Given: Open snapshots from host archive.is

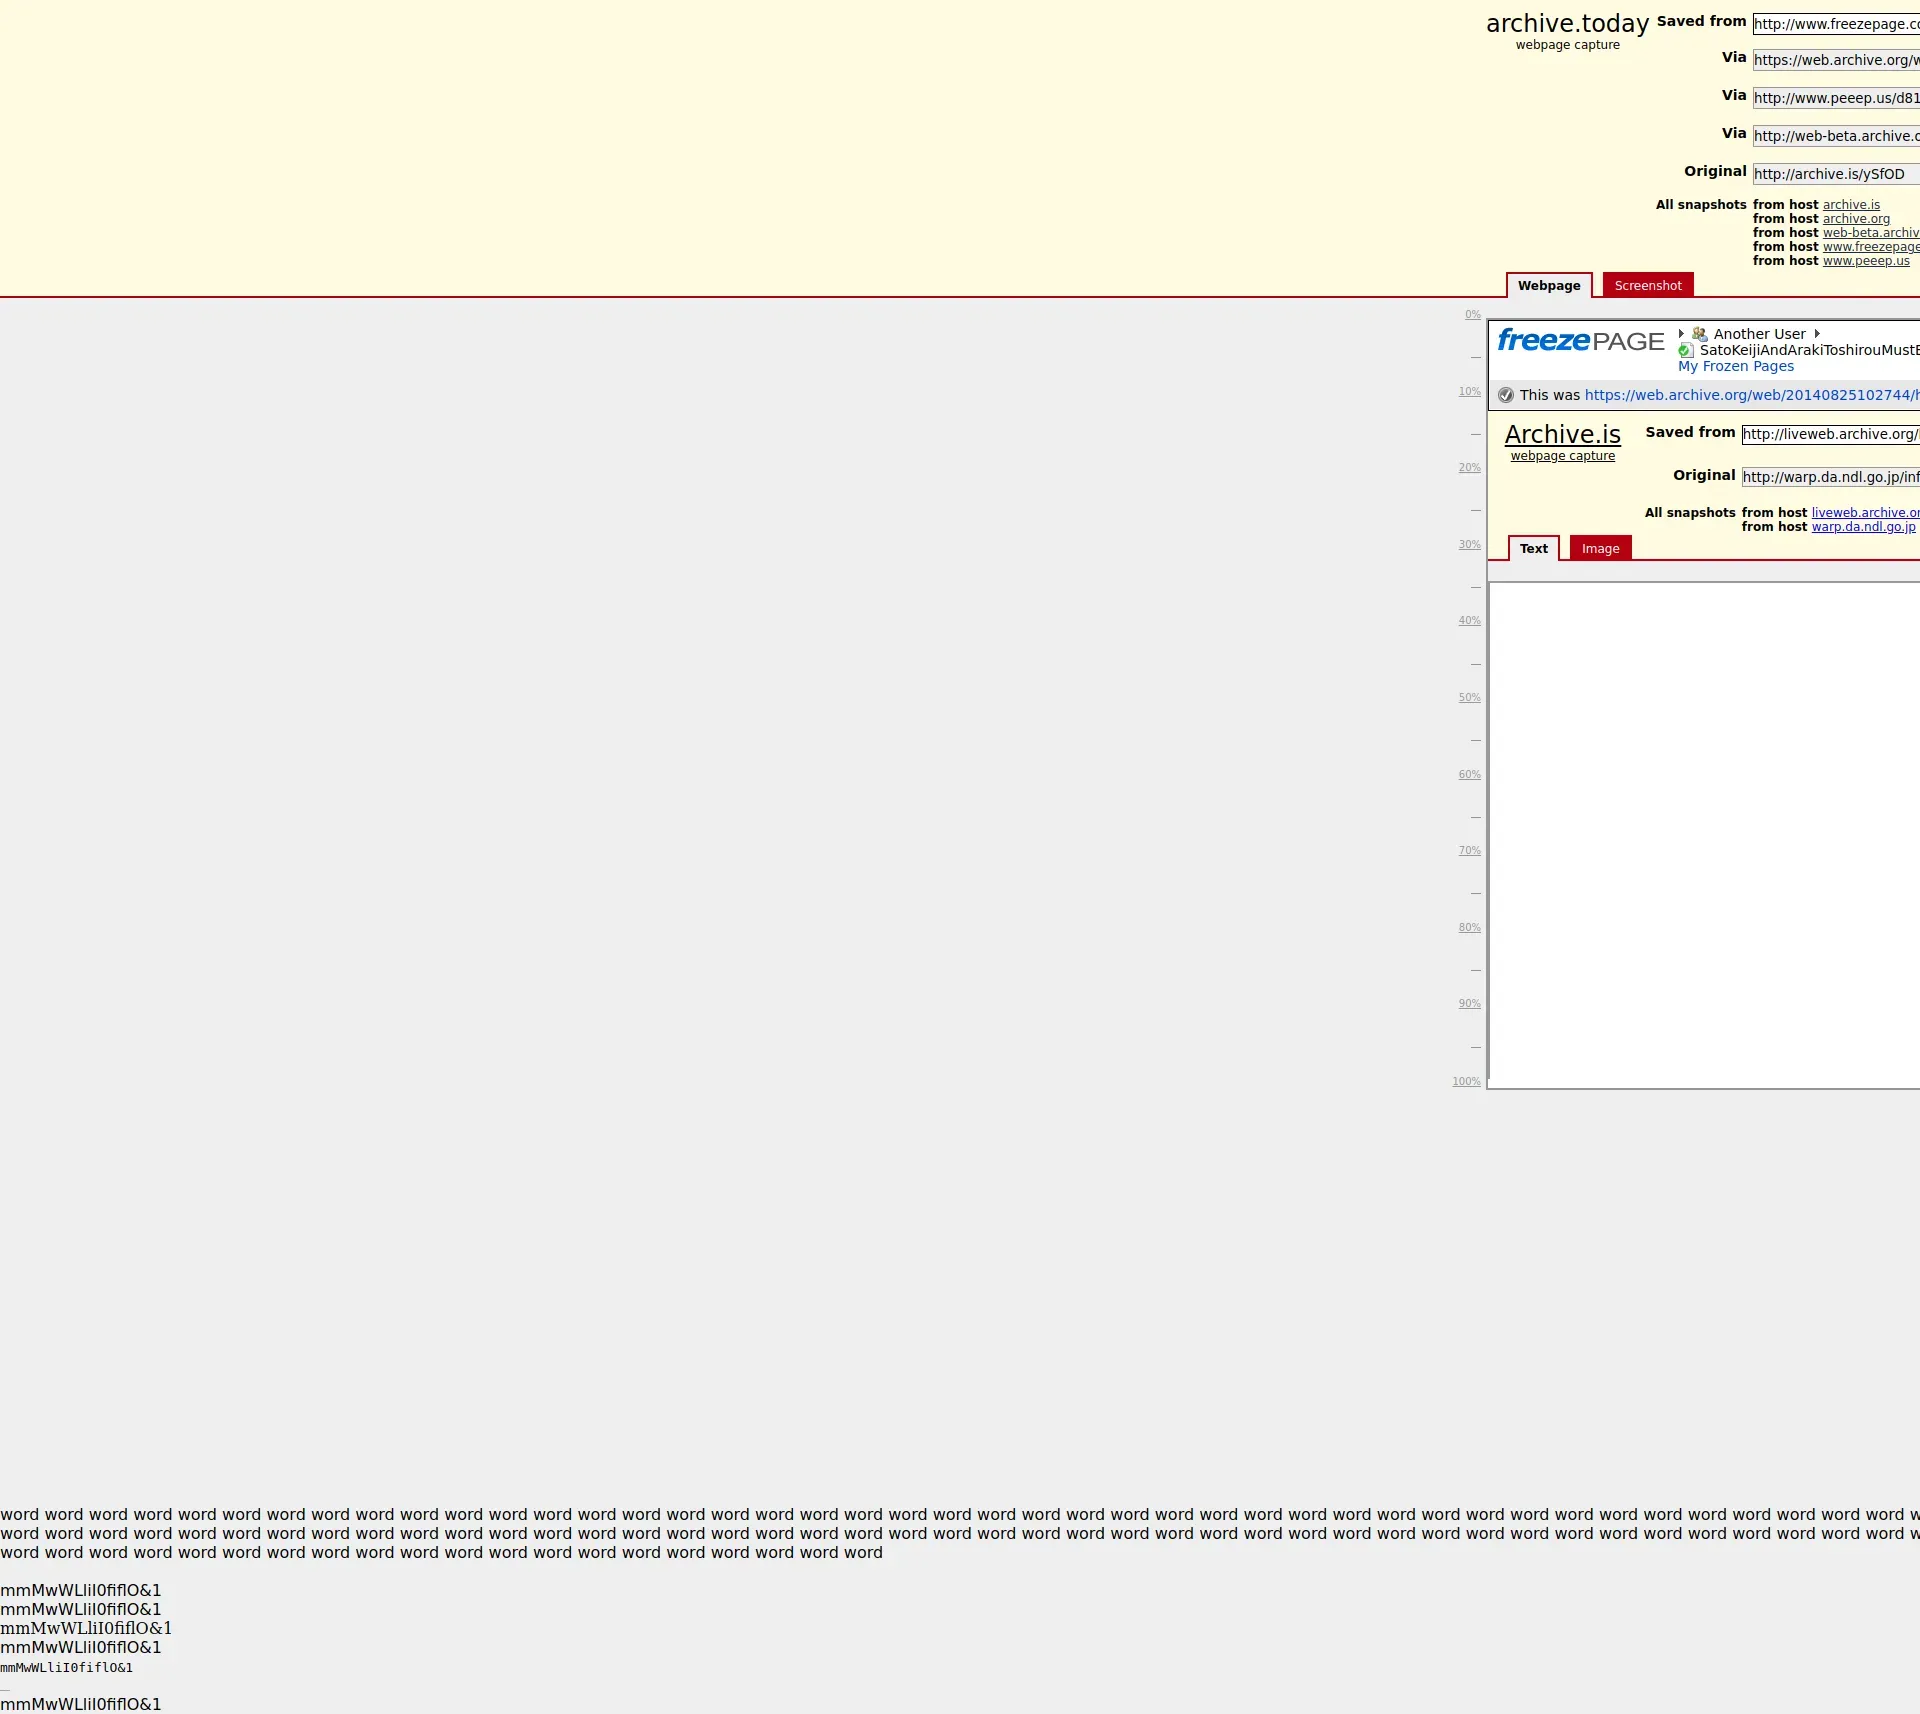Looking at the screenshot, I should click(1850, 205).
